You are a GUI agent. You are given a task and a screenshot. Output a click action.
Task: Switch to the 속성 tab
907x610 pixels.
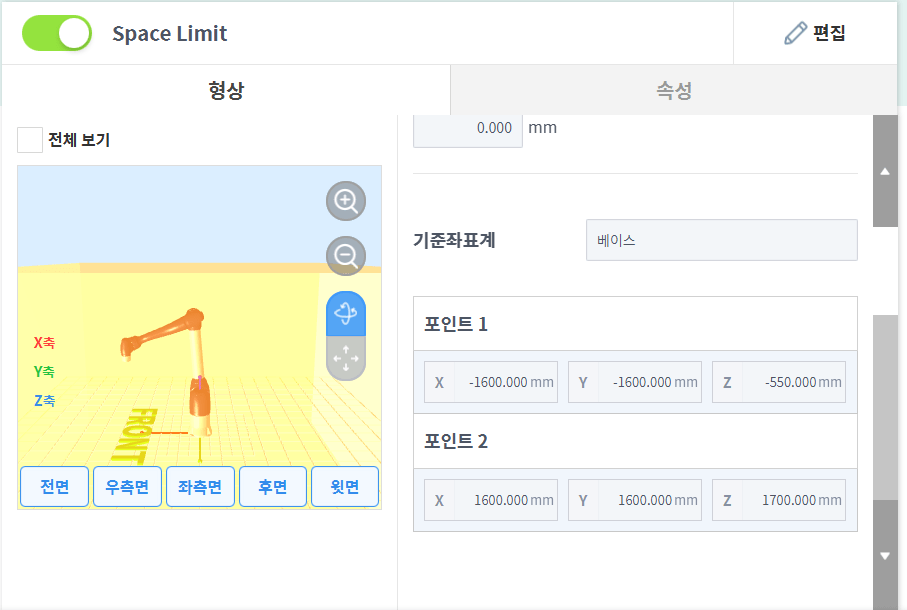[x=674, y=90]
